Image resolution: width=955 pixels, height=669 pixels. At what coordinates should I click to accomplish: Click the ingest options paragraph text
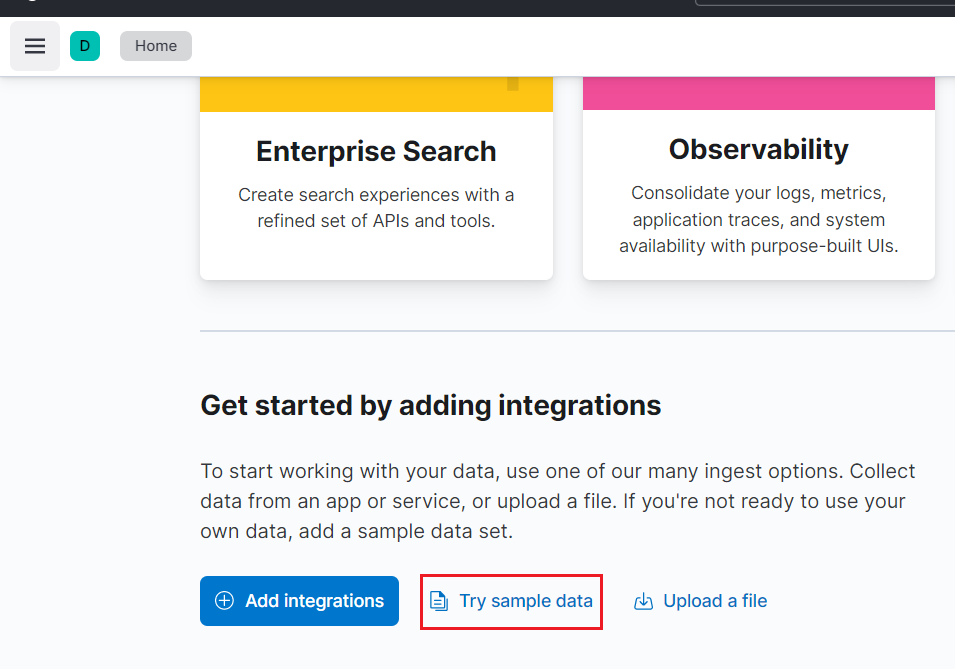(558, 501)
